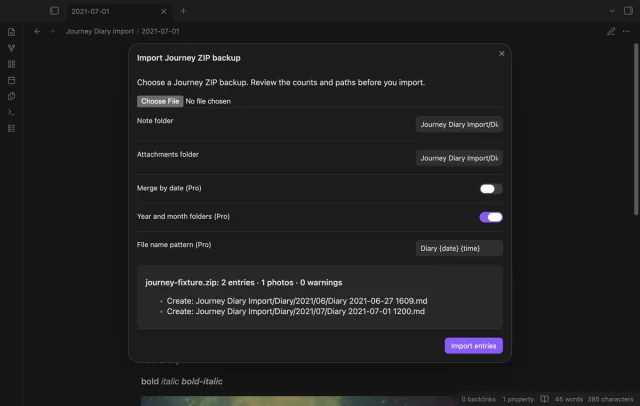Screen dimensions: 640x406
Task: Open templates copy icon in ribbon
Action: (x=11, y=96)
